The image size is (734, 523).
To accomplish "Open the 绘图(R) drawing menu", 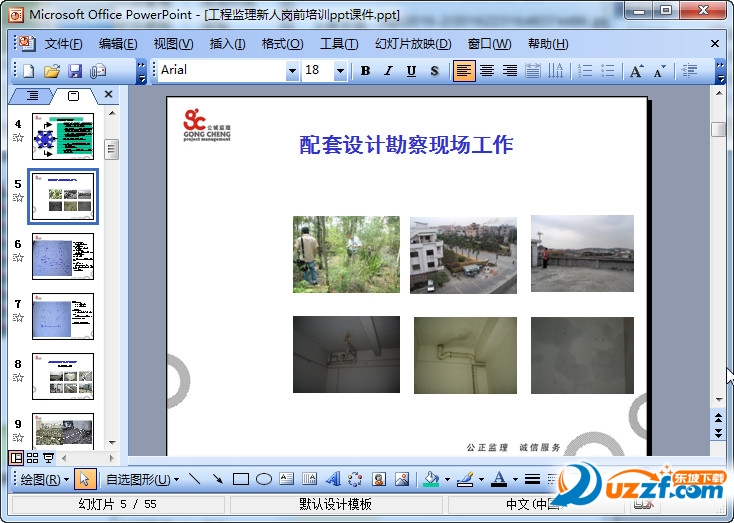I will [44, 479].
